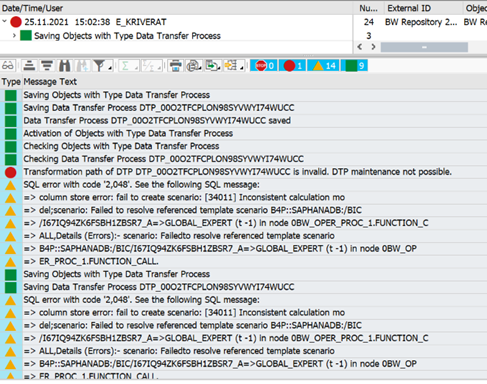Open the Export icon with green arrow
Image resolution: width=487 pixels, height=384 pixels.
pos(211,65)
